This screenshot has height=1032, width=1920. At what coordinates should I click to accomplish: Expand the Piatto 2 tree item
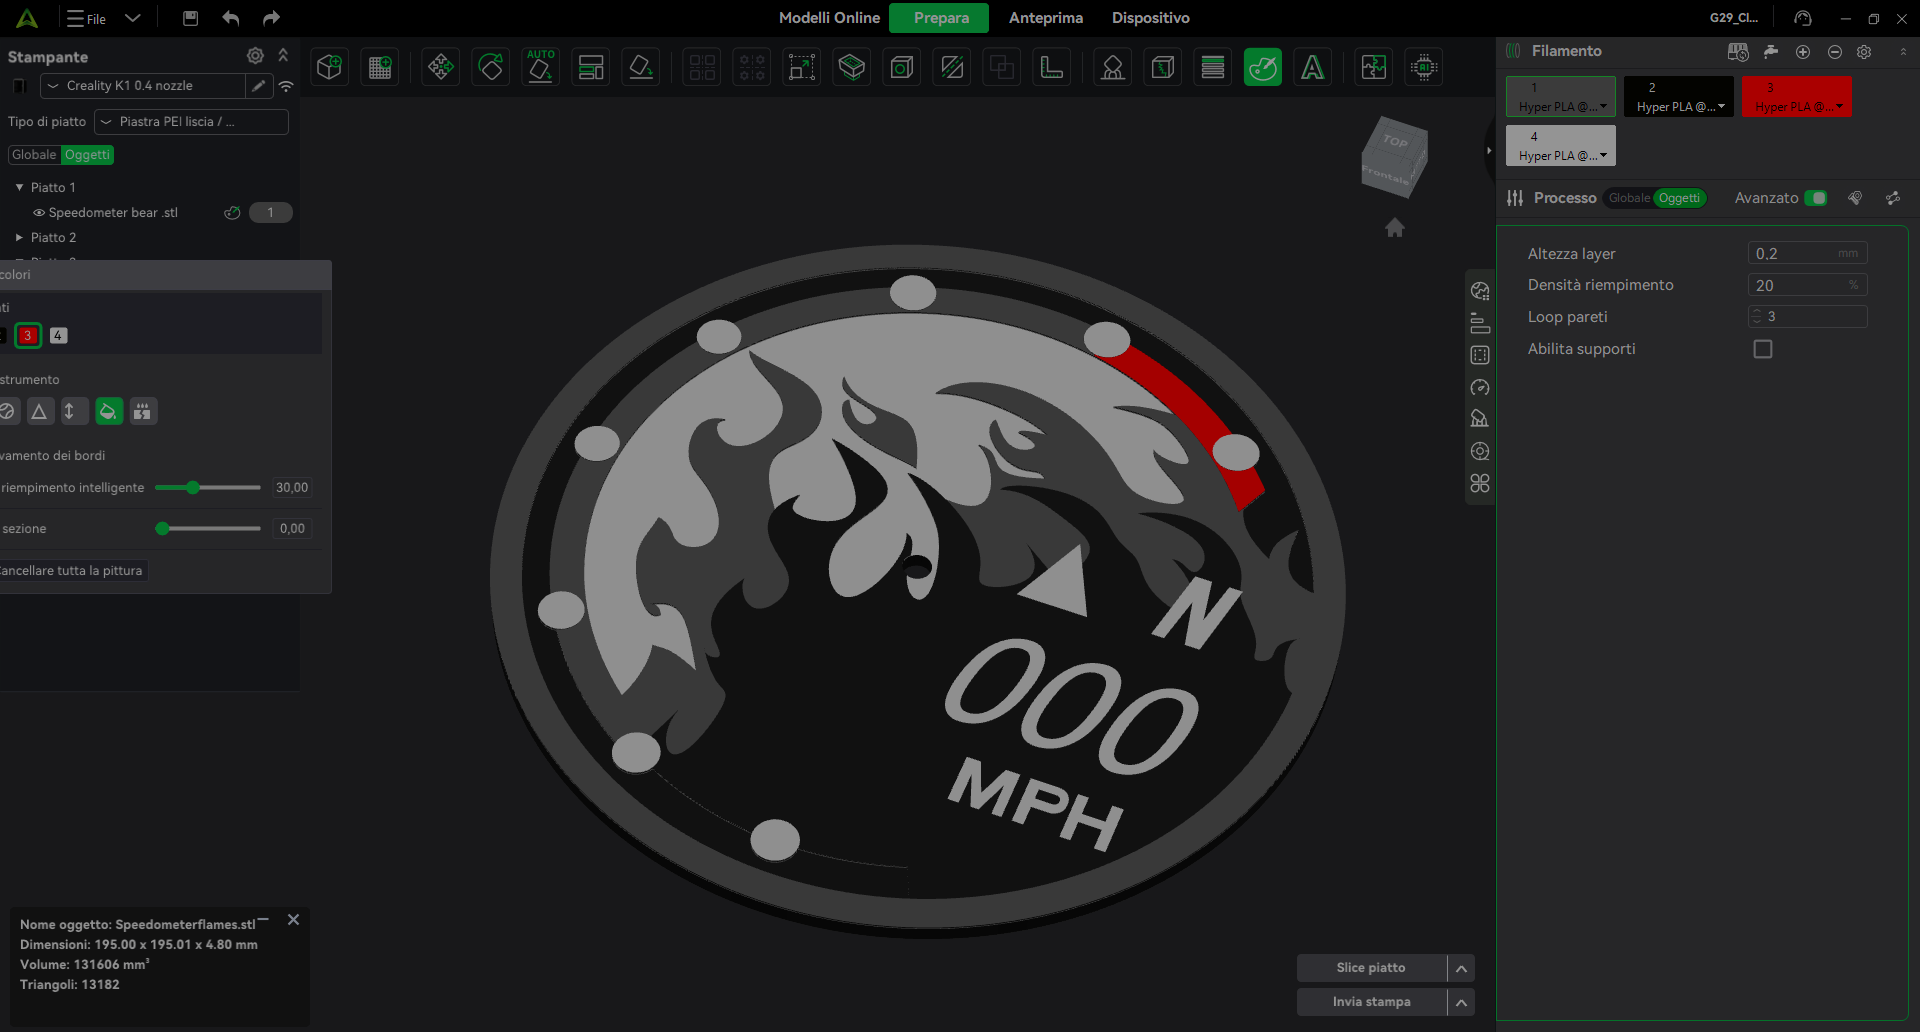tap(19, 238)
